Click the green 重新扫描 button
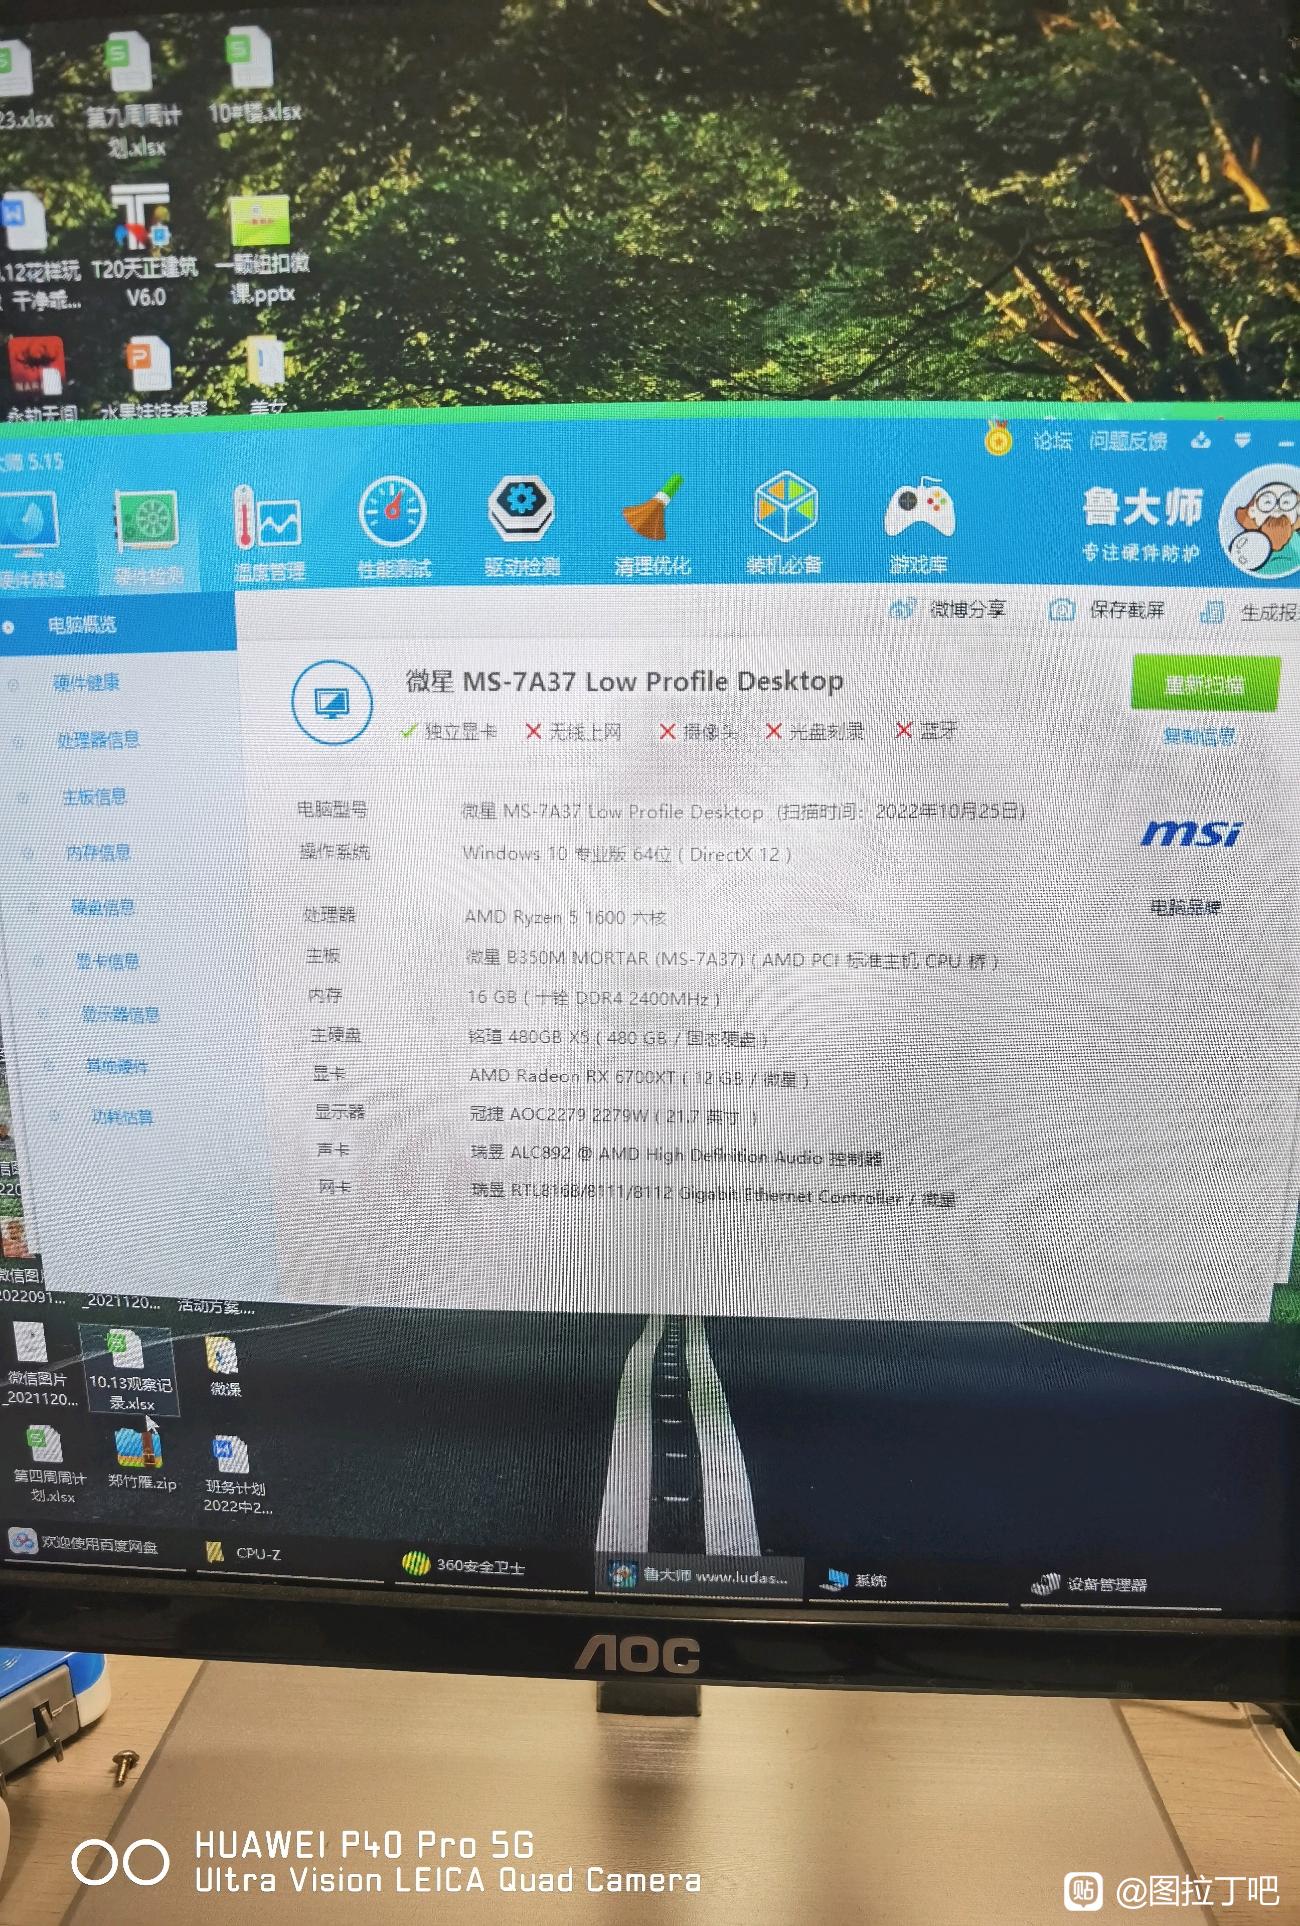This screenshot has width=1300, height=1926. 1205,684
